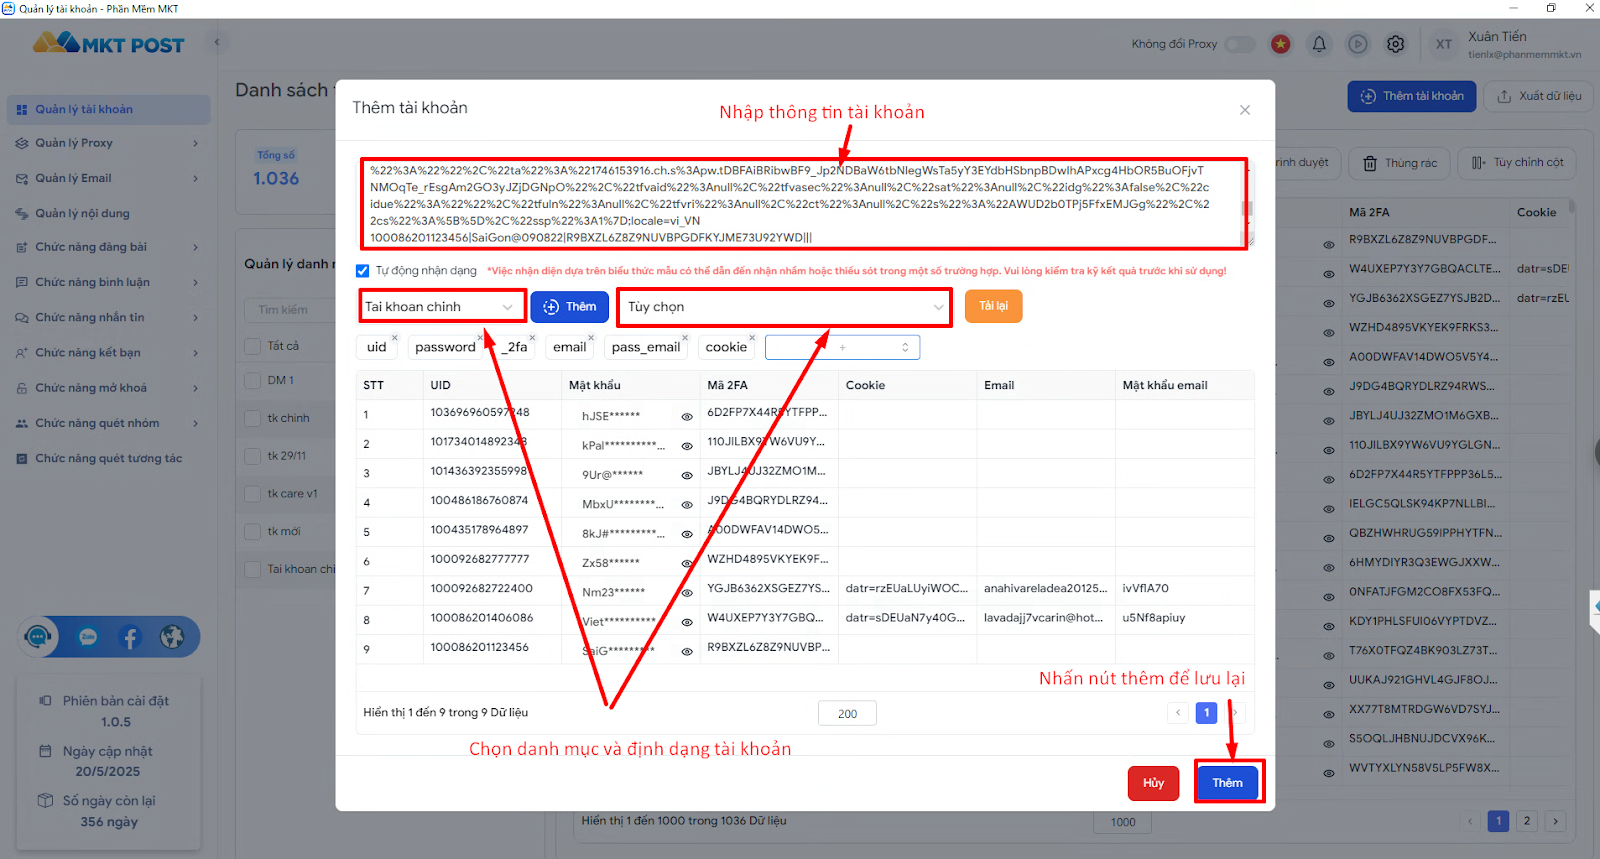Click Thêm tài khoản button in header
This screenshot has width=1600, height=859.
pyautogui.click(x=1411, y=96)
